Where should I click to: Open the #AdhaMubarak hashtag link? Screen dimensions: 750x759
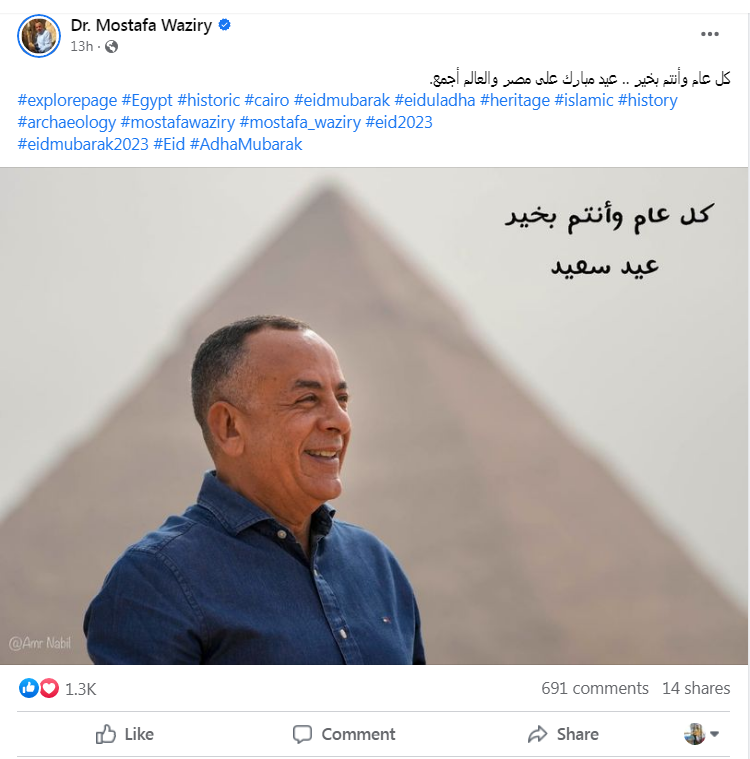click(246, 144)
